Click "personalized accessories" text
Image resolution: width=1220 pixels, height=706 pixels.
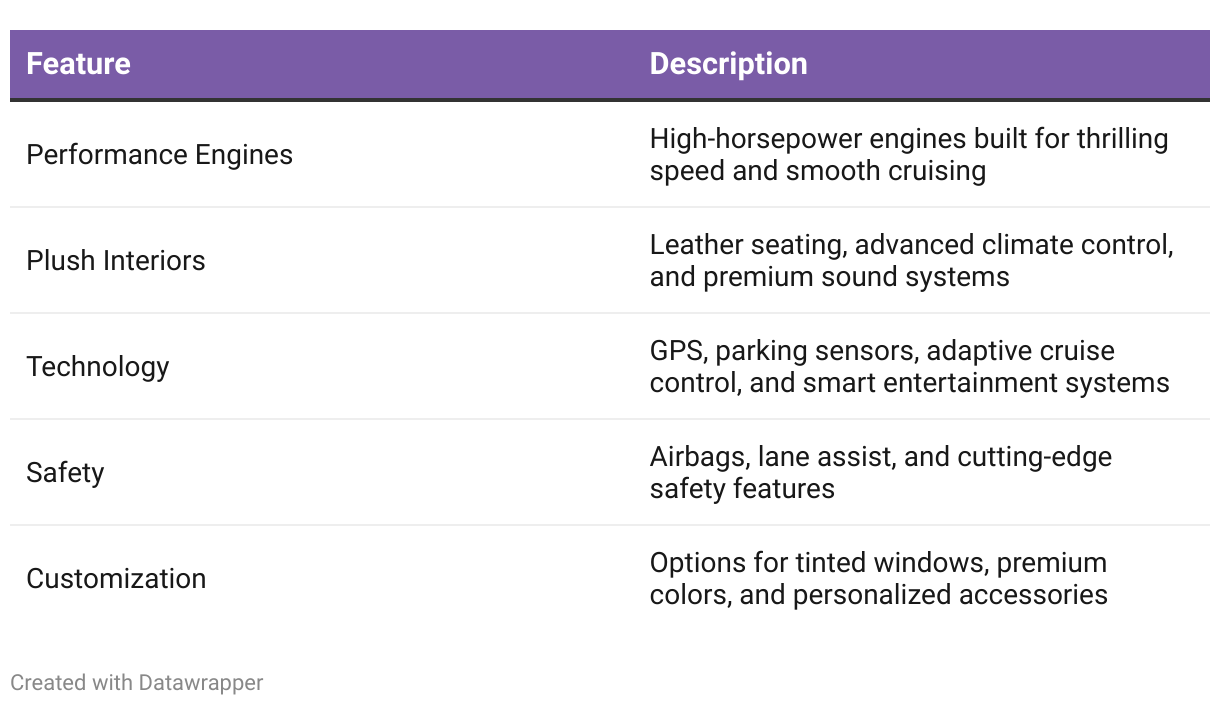click(950, 595)
